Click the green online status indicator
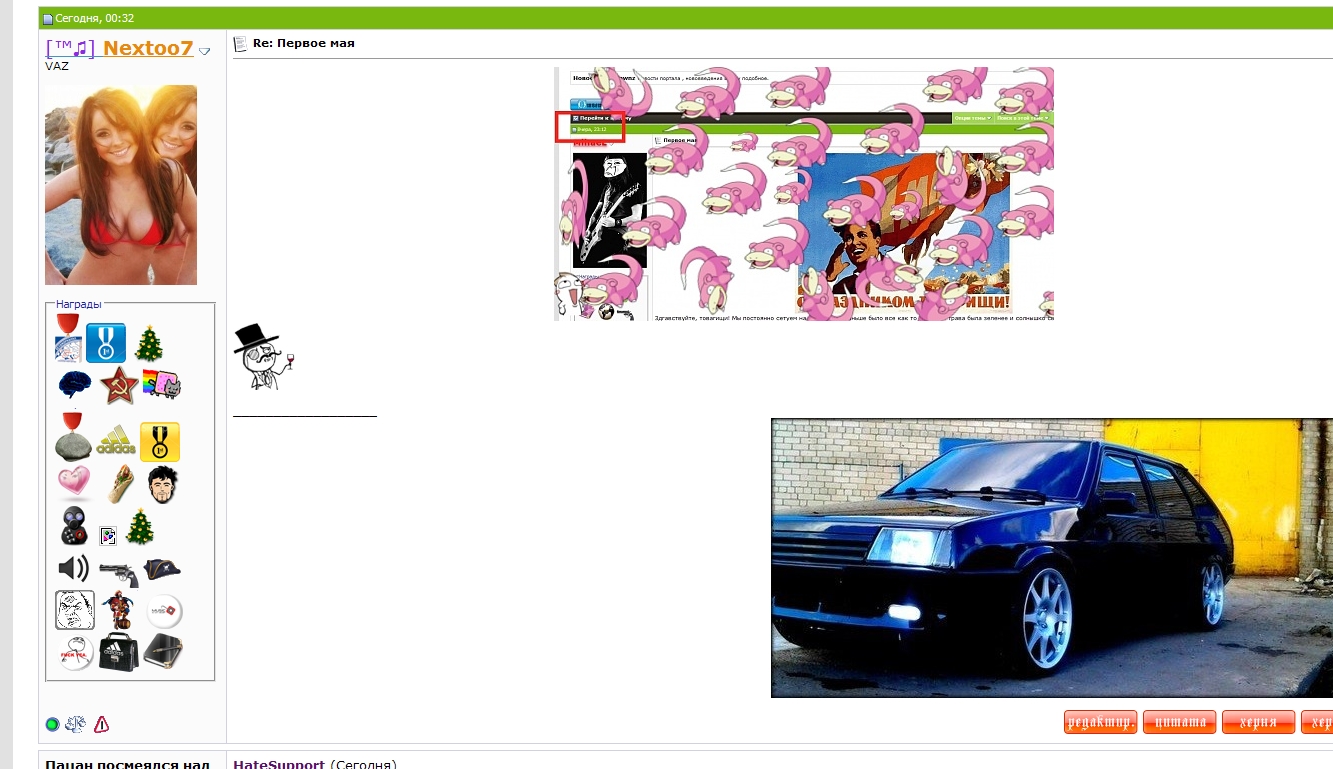 53,724
